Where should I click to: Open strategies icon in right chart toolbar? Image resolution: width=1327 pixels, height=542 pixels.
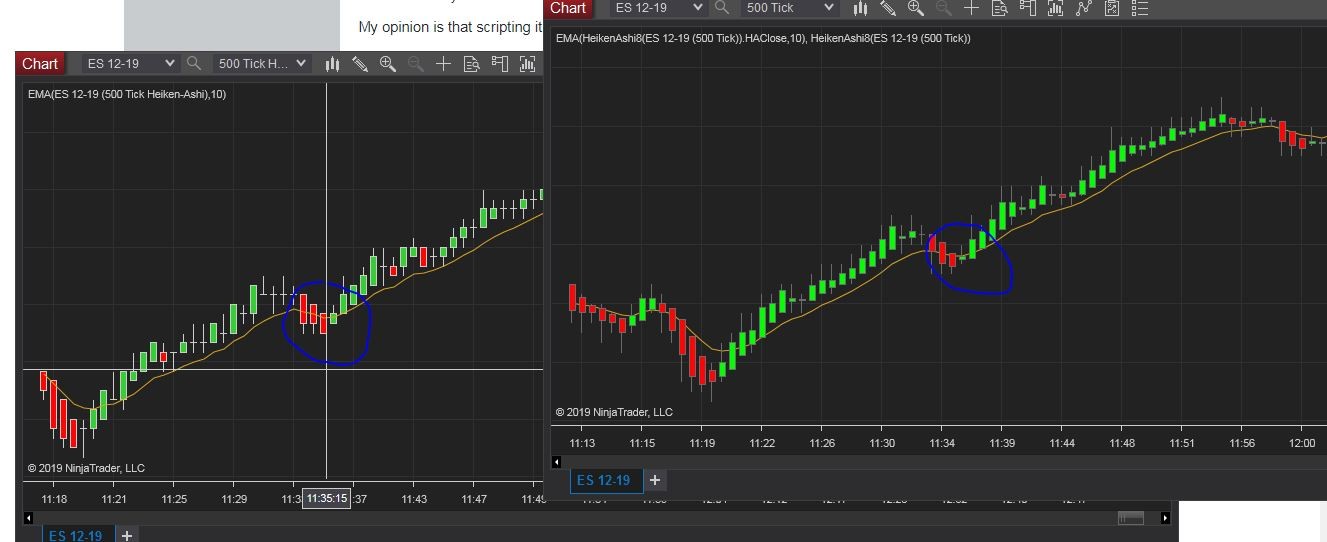pos(1084,8)
